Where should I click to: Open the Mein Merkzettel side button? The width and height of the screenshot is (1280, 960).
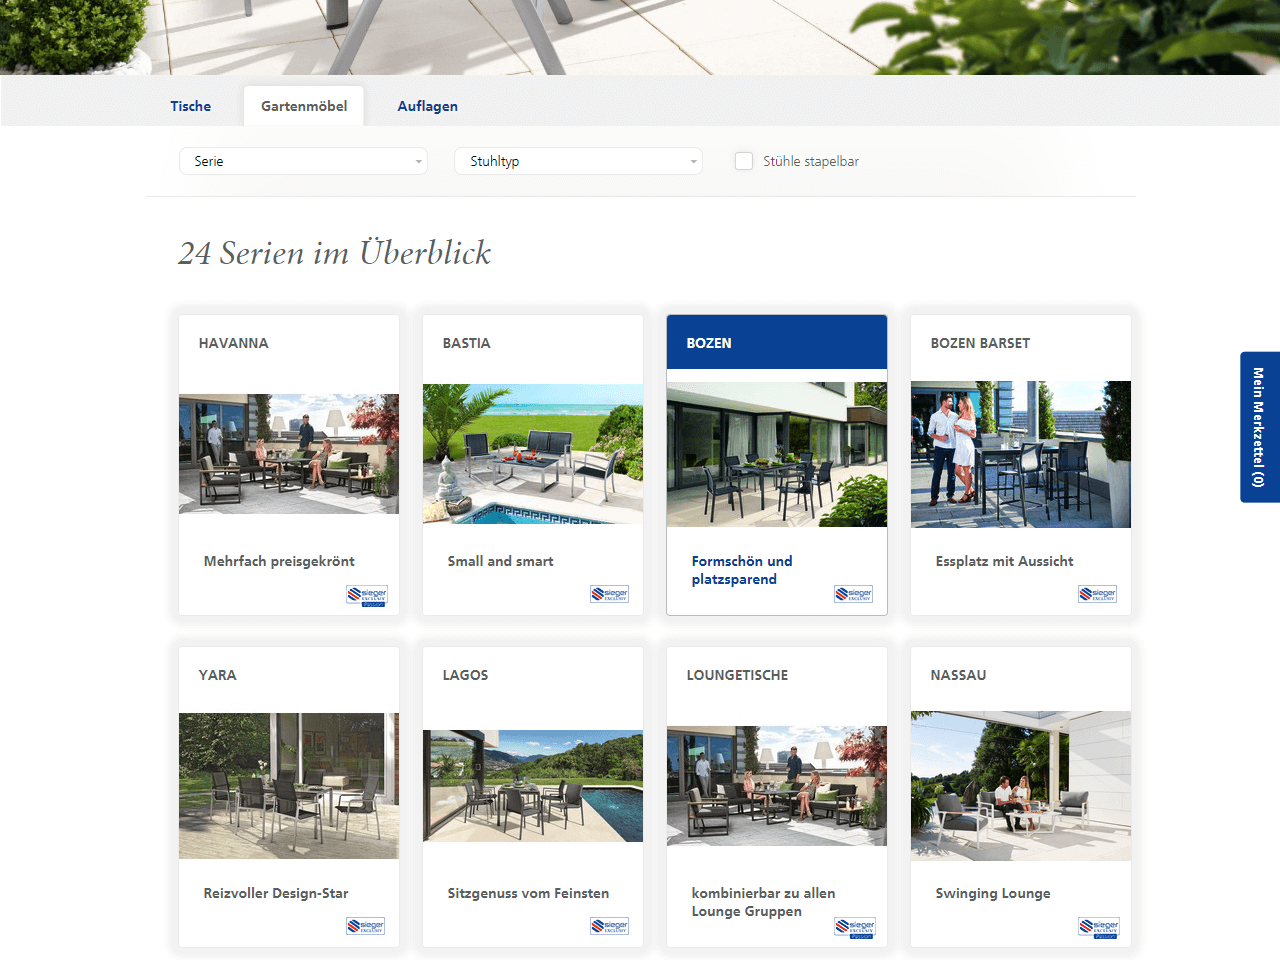click(x=1260, y=427)
